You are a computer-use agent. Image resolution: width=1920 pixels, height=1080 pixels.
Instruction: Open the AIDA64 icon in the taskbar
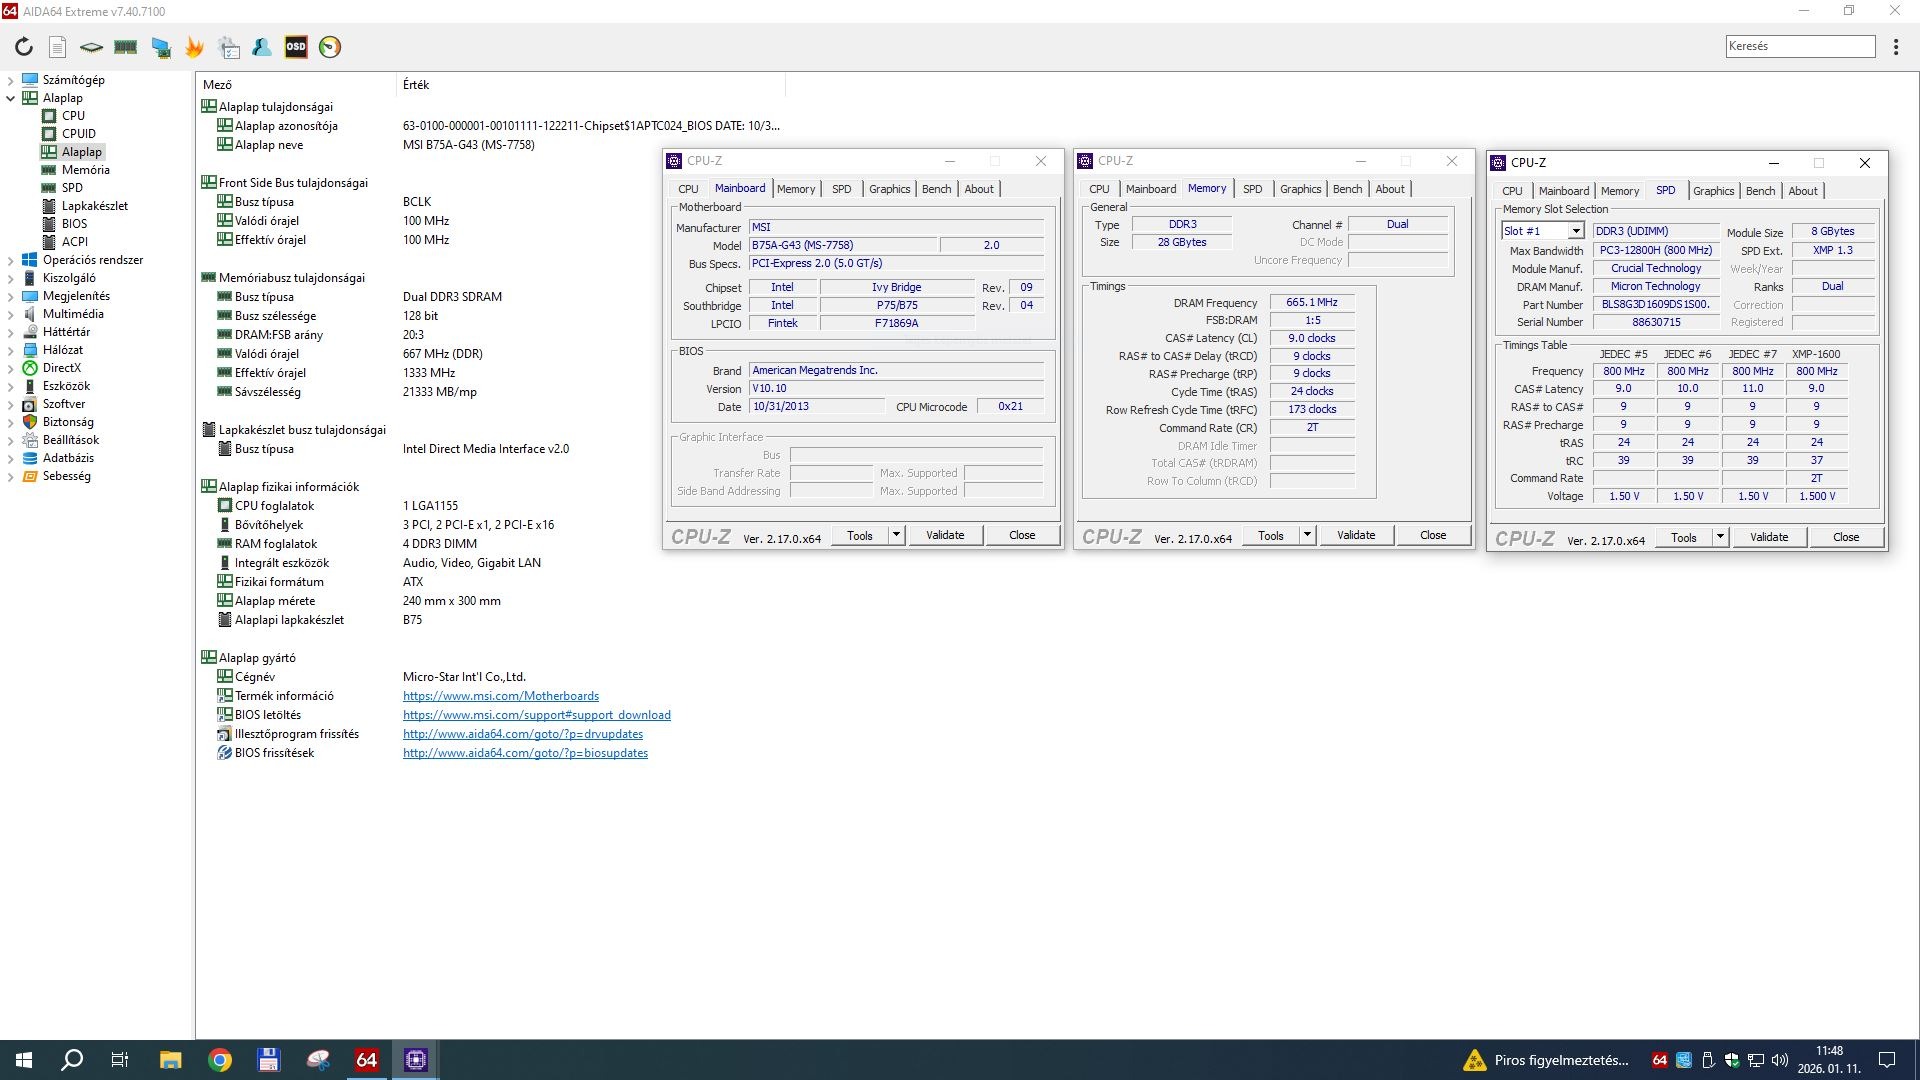[x=367, y=1060]
